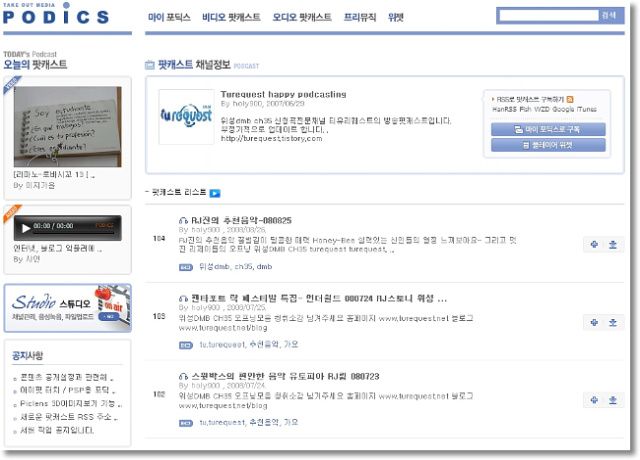640x460 pixels.
Task: Open the 비디오 팟캐스트 menu
Action: tap(231, 17)
